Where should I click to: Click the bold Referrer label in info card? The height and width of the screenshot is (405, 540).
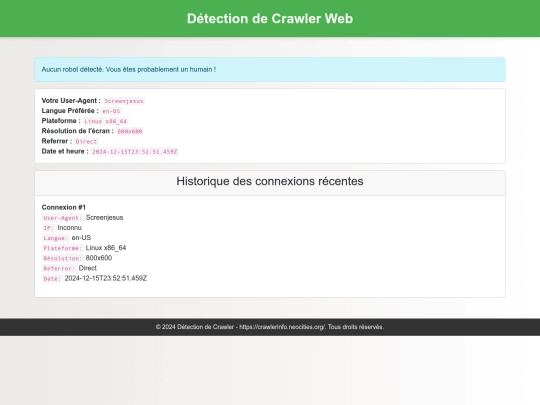(x=57, y=141)
